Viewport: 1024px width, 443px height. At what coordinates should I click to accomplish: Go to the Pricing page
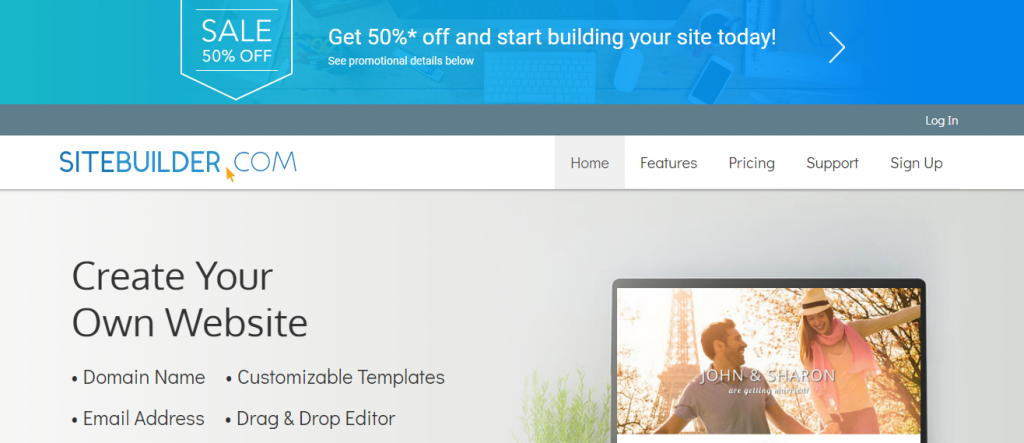click(x=752, y=163)
